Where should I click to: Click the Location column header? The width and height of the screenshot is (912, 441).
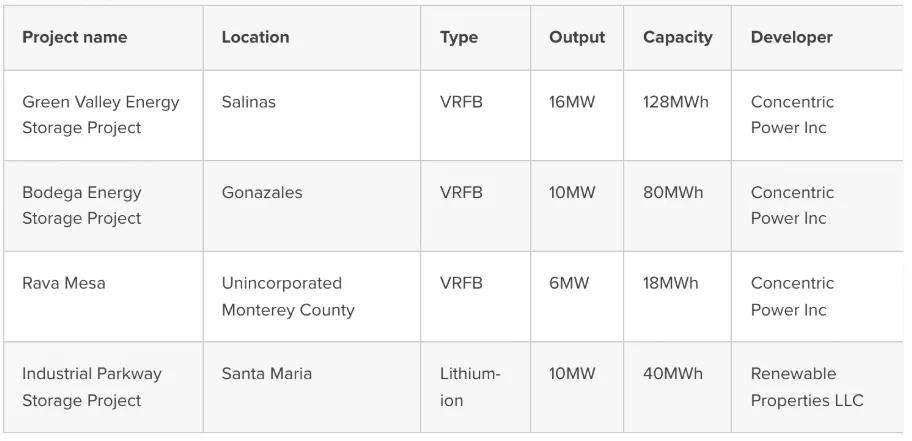pos(255,38)
